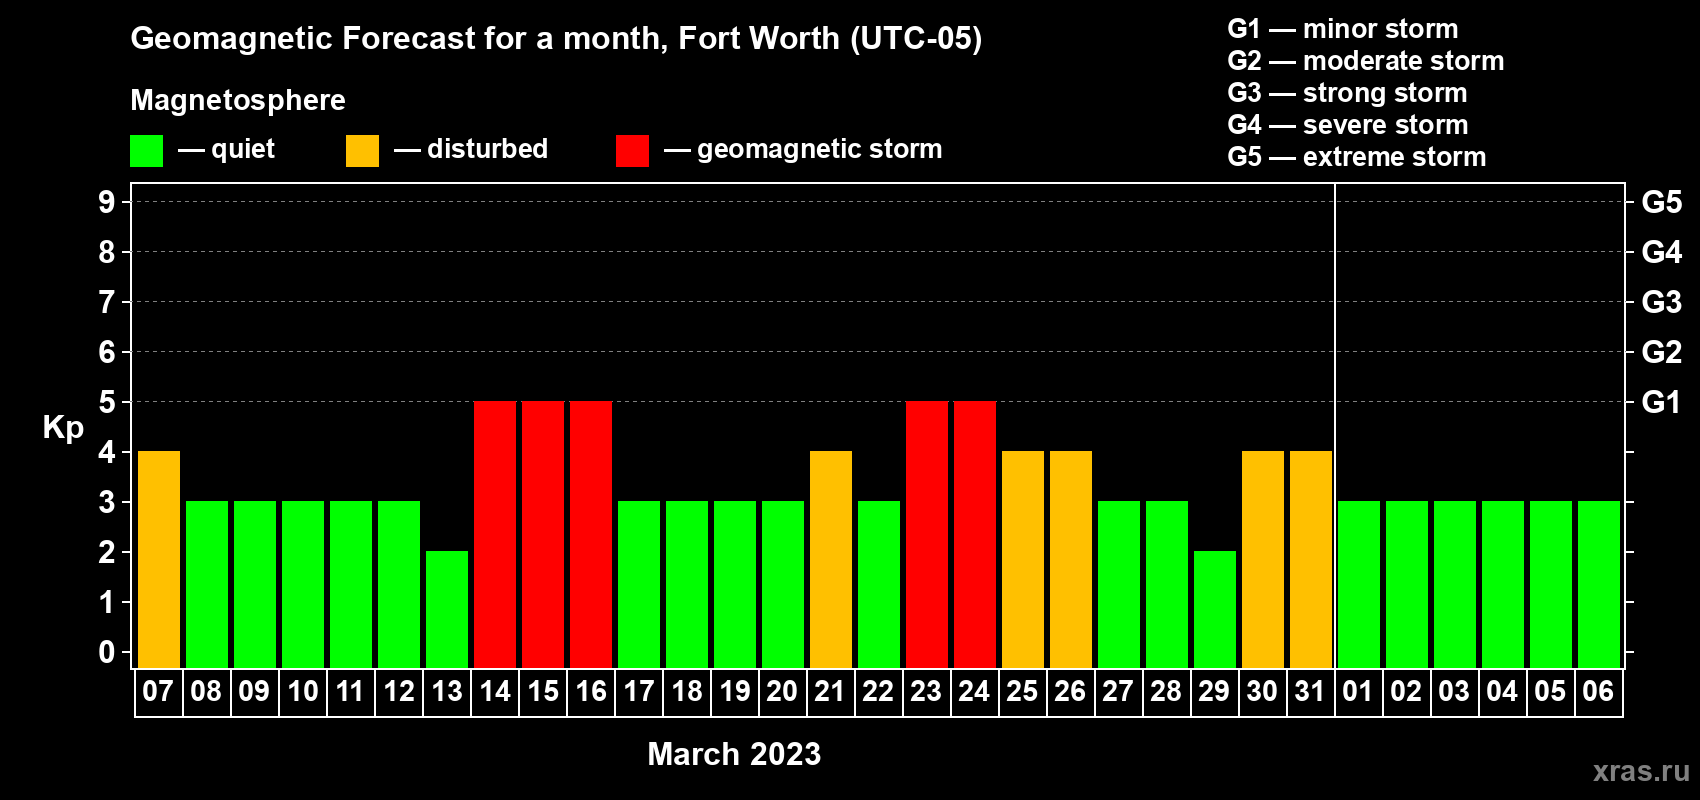
Task: Click date label 19 on the axis
Action: point(734,692)
